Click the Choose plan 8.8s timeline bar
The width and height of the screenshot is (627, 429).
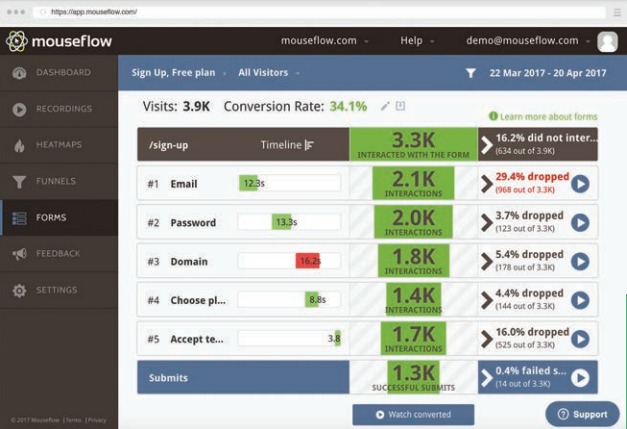(312, 299)
